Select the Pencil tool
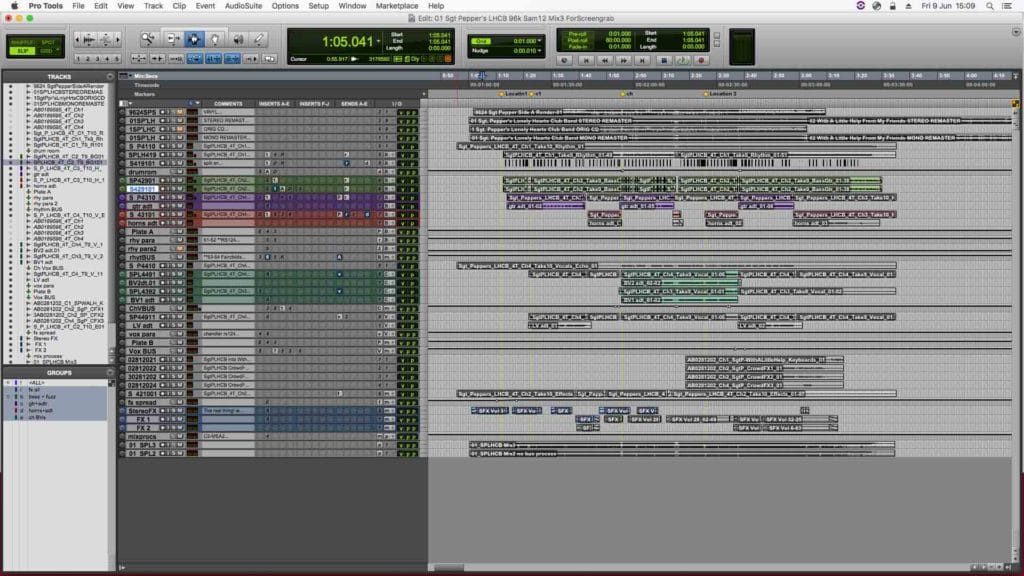Image resolution: width=1024 pixels, height=576 pixels. coord(259,40)
